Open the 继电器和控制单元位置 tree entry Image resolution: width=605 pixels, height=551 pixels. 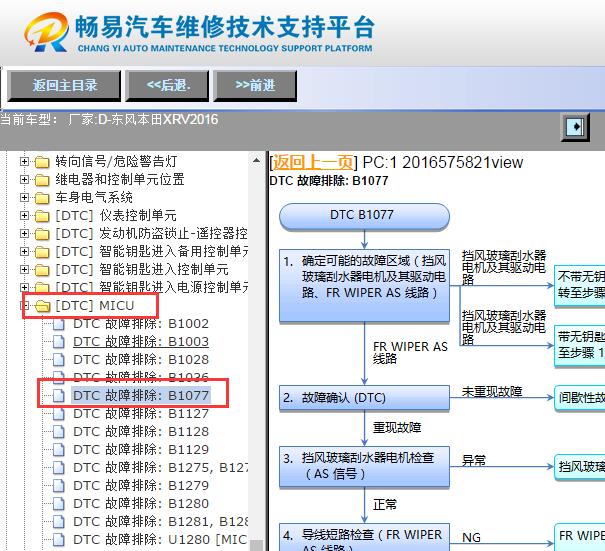point(120,179)
